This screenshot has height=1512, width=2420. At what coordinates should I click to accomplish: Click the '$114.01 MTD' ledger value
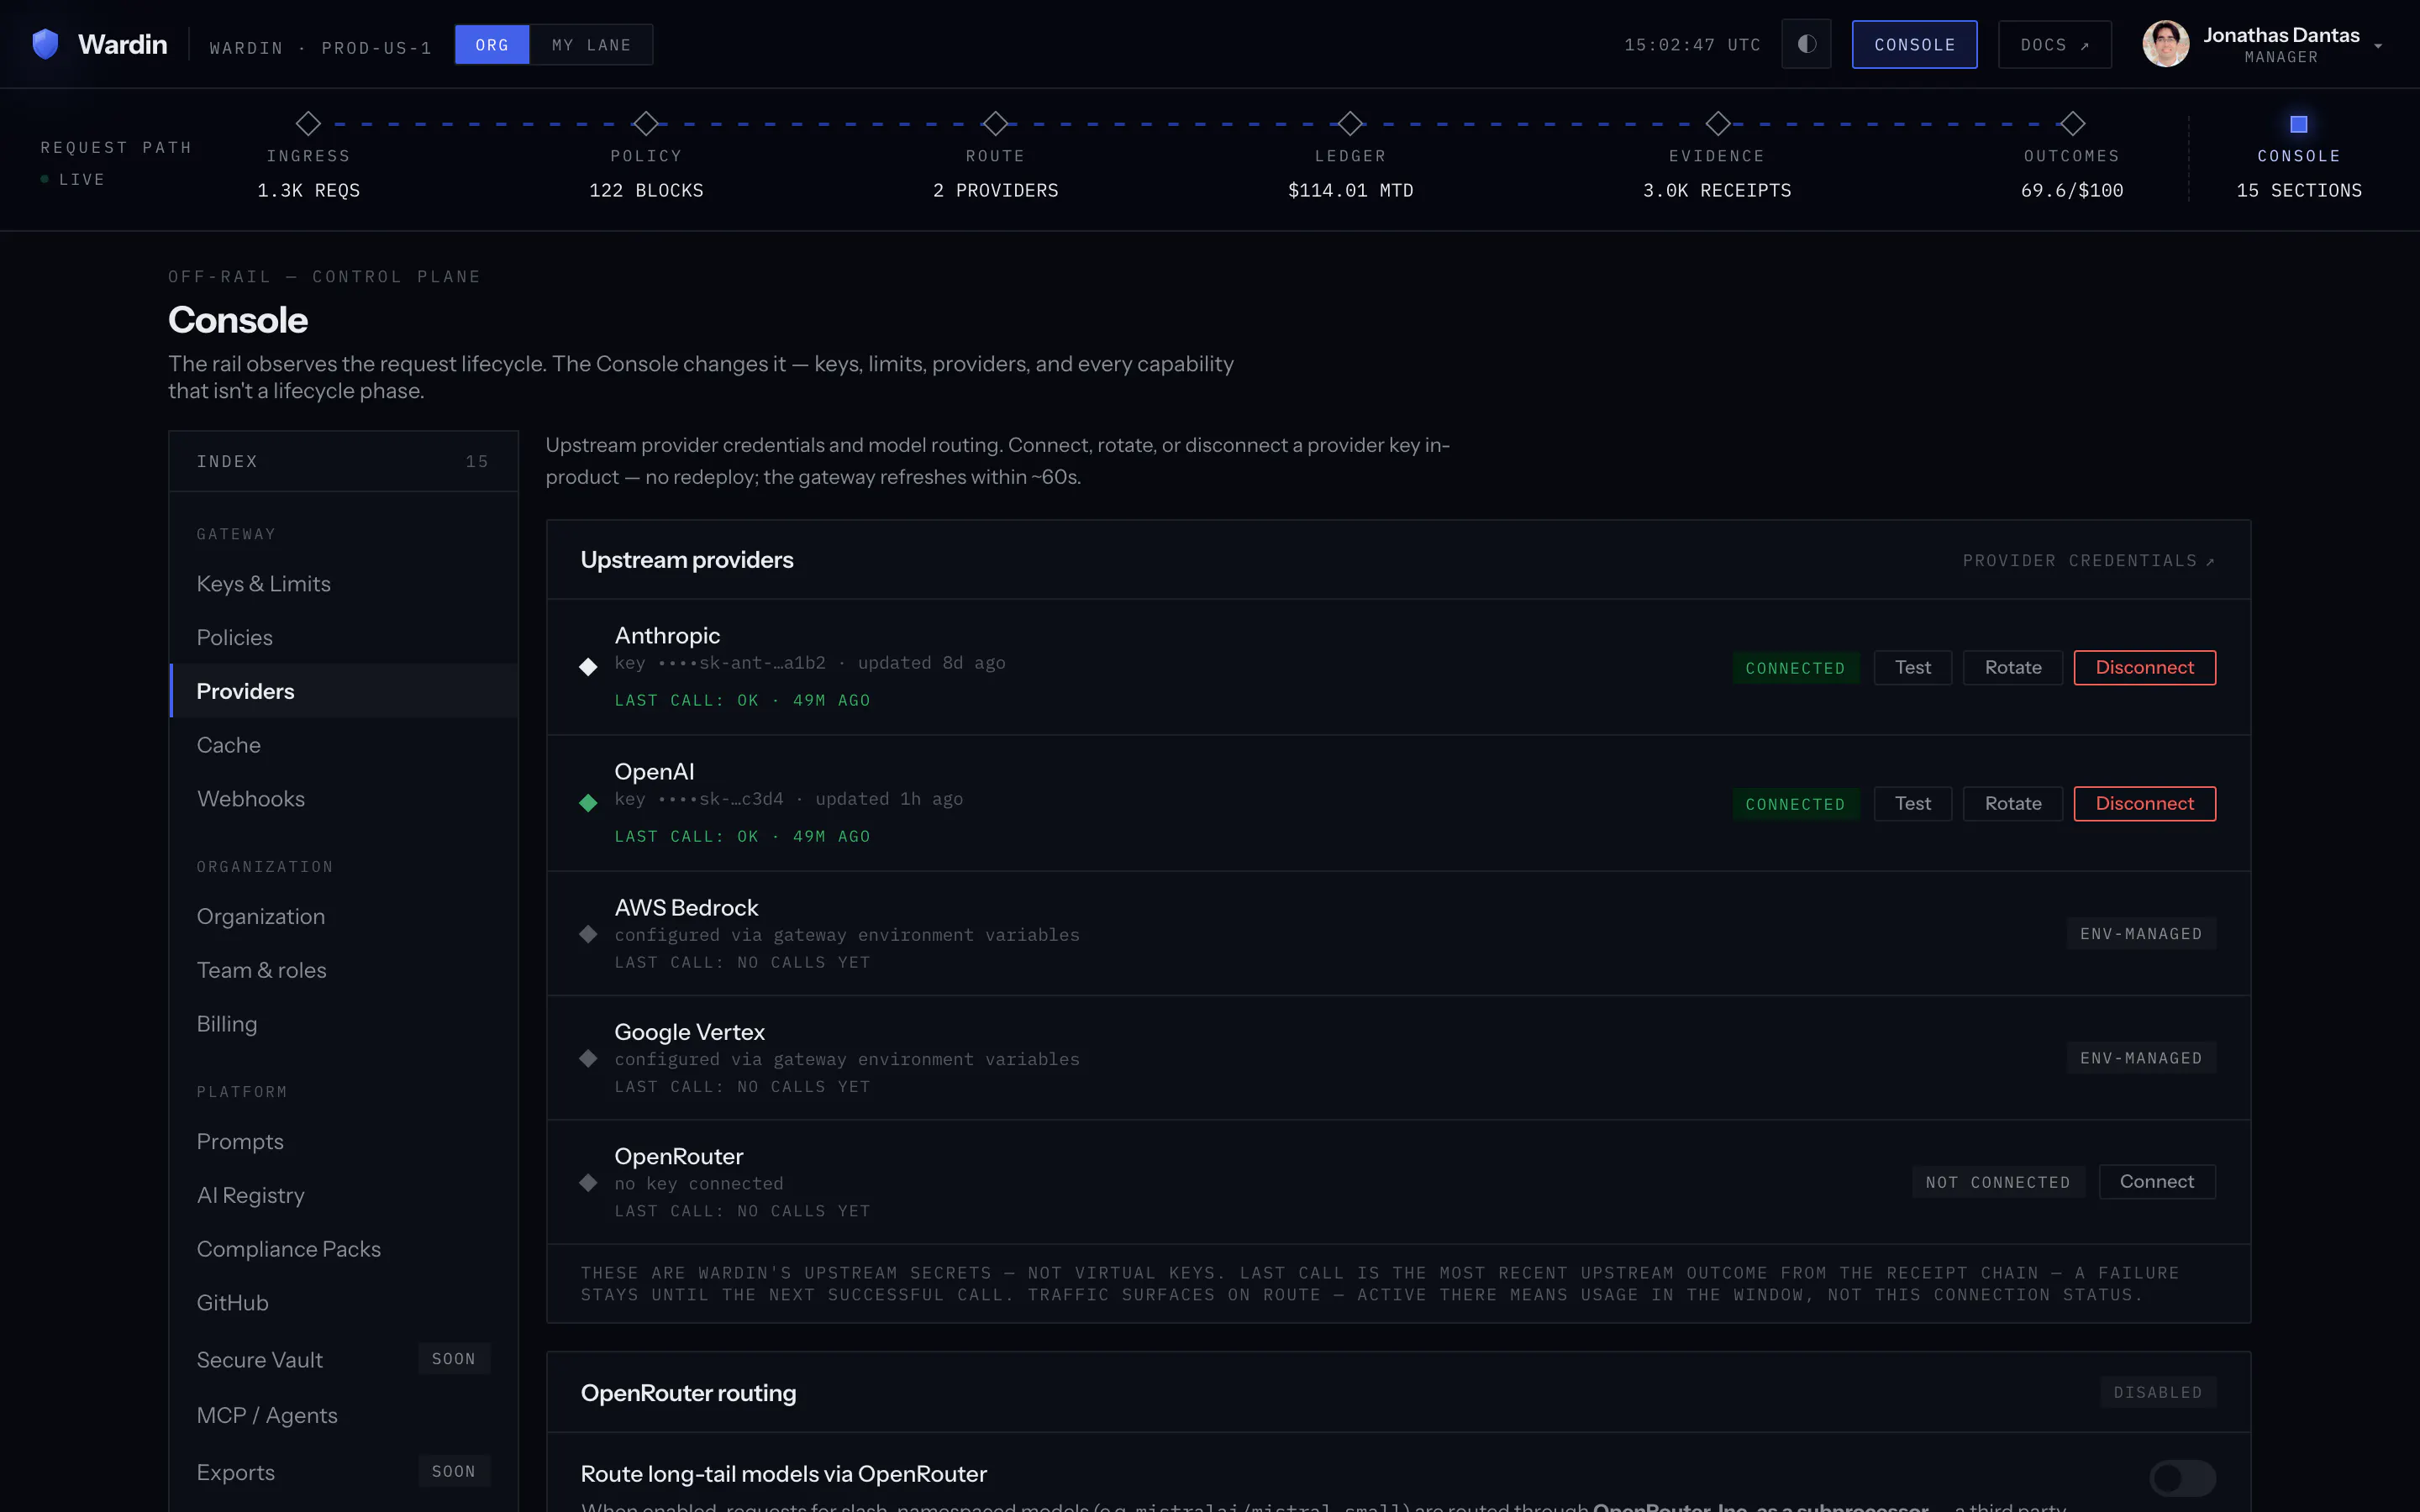click(1351, 191)
